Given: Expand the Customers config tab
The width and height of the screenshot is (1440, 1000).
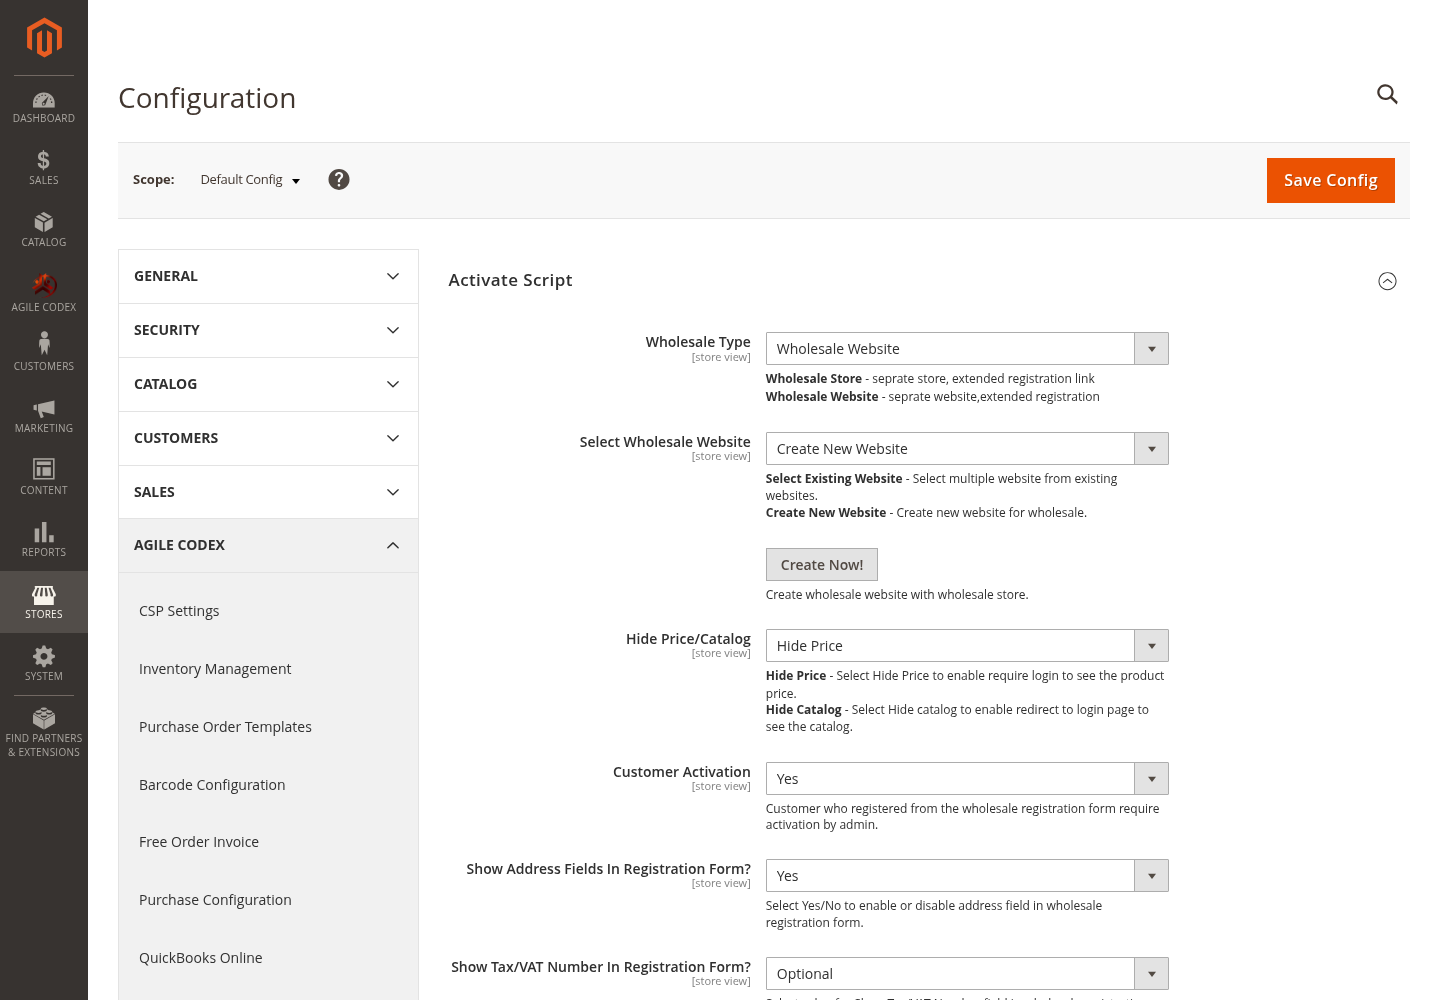Looking at the screenshot, I should 268,438.
